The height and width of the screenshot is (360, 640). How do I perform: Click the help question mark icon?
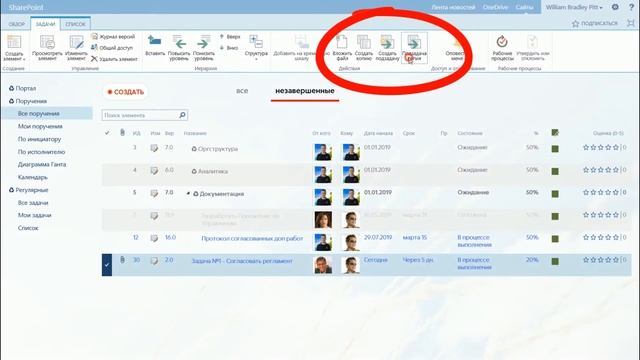coord(631,7)
